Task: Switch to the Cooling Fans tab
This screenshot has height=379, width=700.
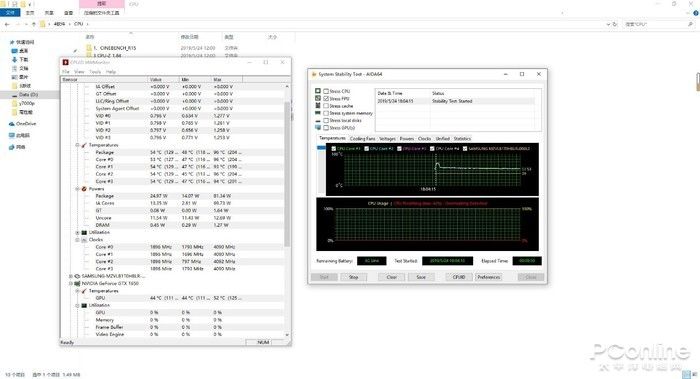Action: [x=362, y=139]
